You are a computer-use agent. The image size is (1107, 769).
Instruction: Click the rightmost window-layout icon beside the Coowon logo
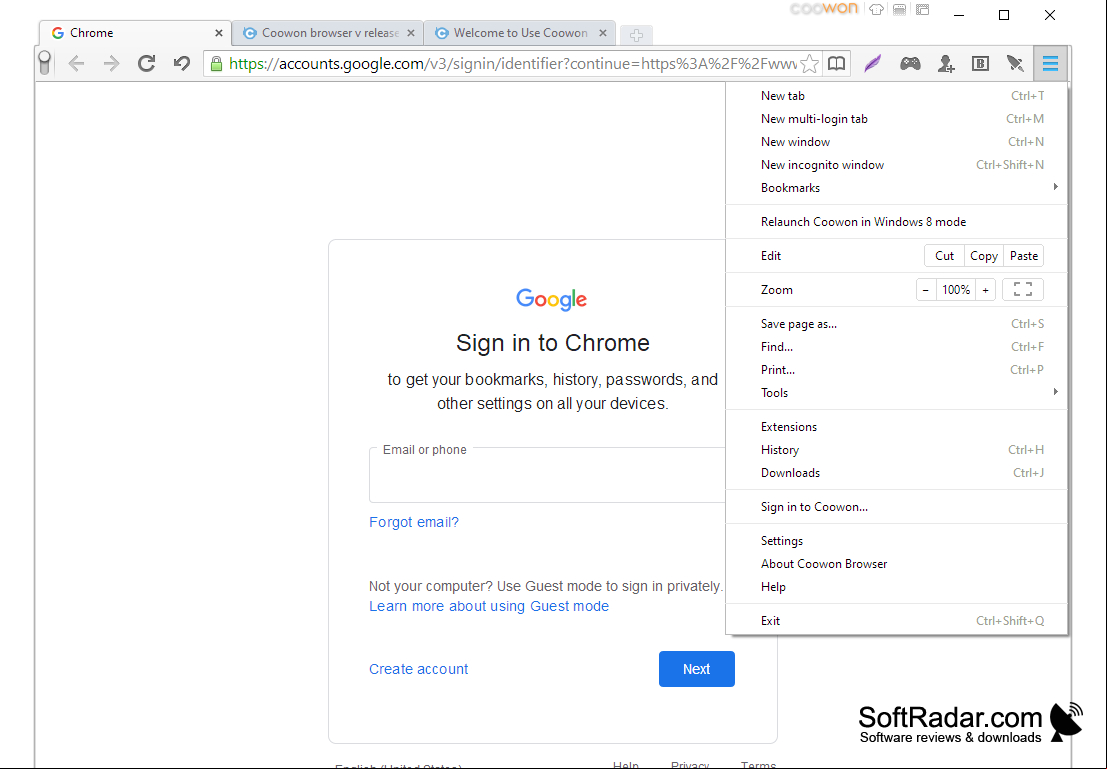pyautogui.click(x=923, y=10)
